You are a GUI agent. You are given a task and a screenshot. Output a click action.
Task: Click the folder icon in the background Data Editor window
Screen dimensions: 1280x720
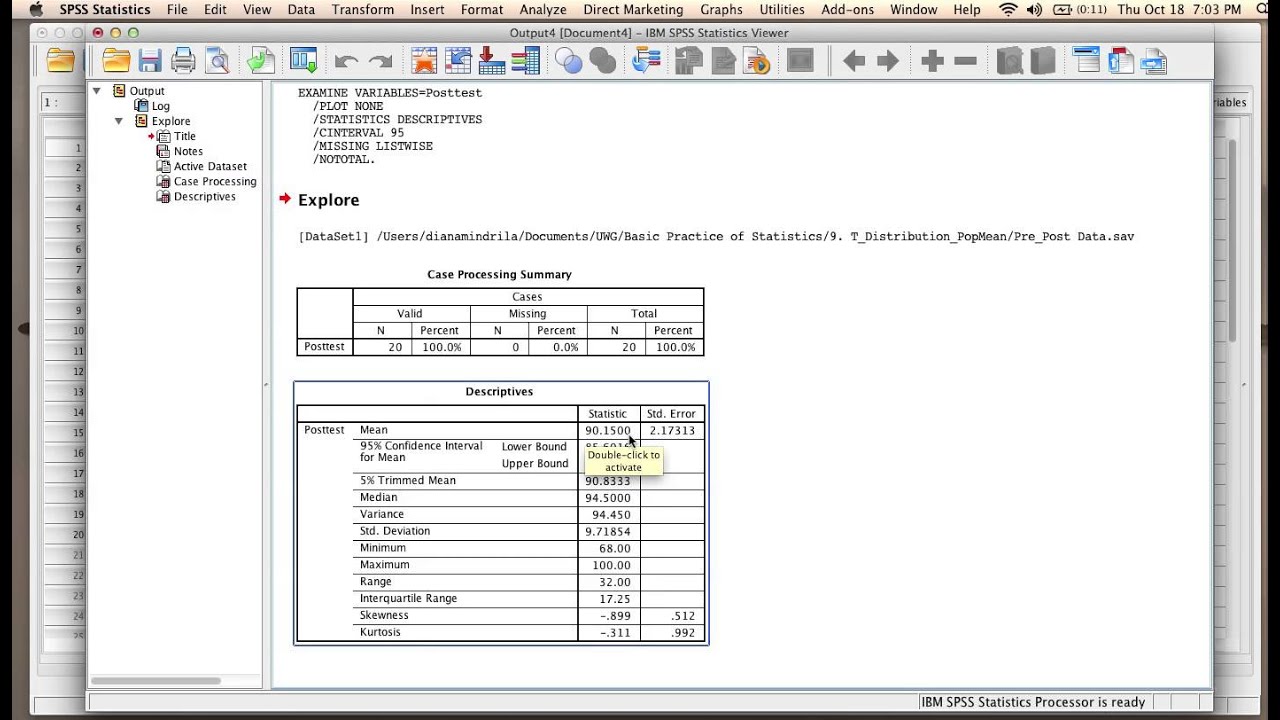(x=60, y=61)
